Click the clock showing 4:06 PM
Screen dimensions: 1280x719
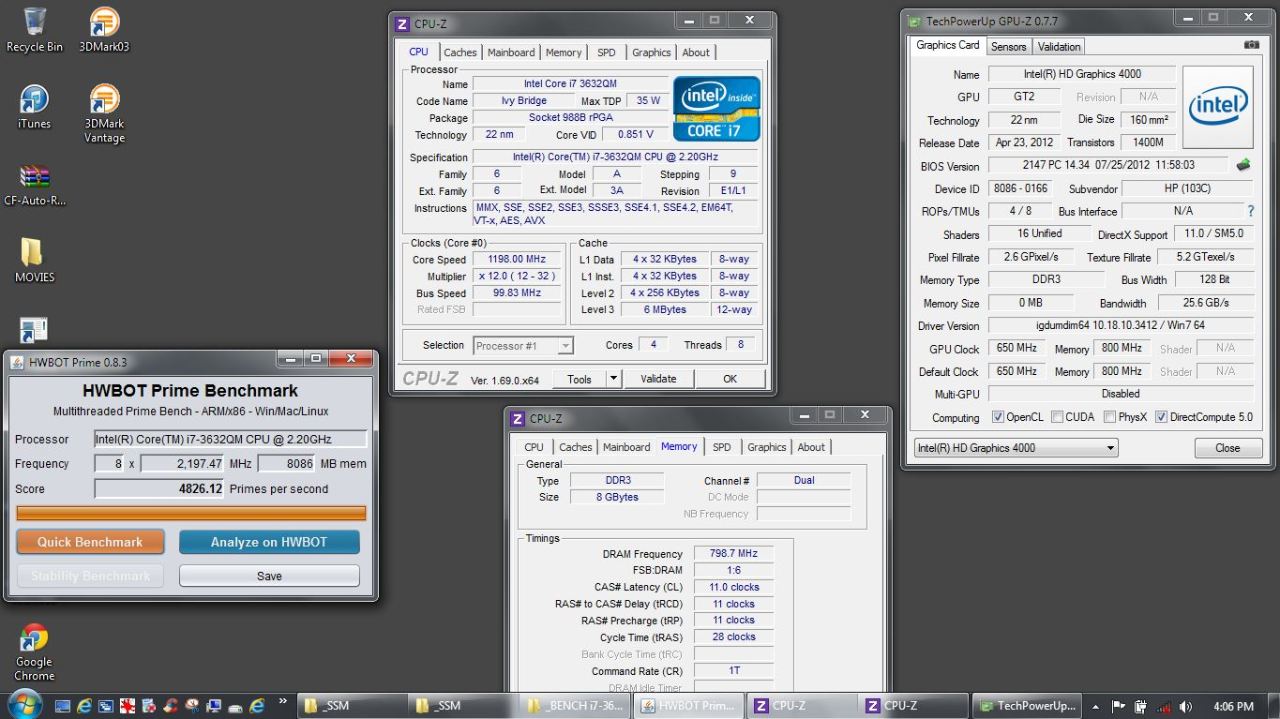click(1233, 707)
